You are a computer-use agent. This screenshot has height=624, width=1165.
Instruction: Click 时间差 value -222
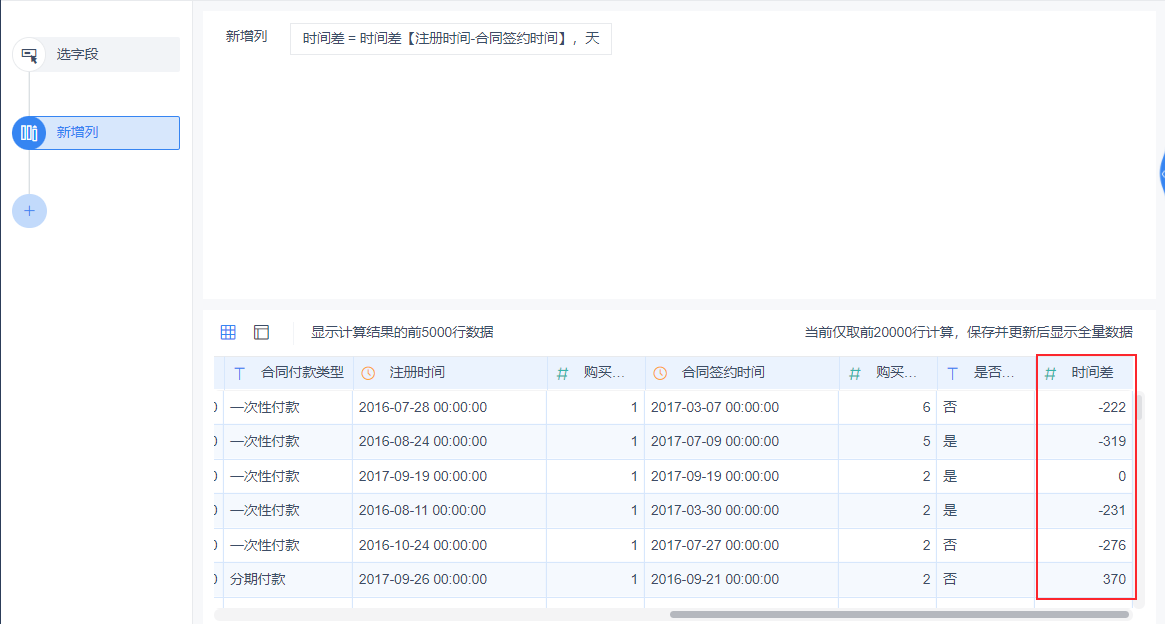click(1112, 407)
